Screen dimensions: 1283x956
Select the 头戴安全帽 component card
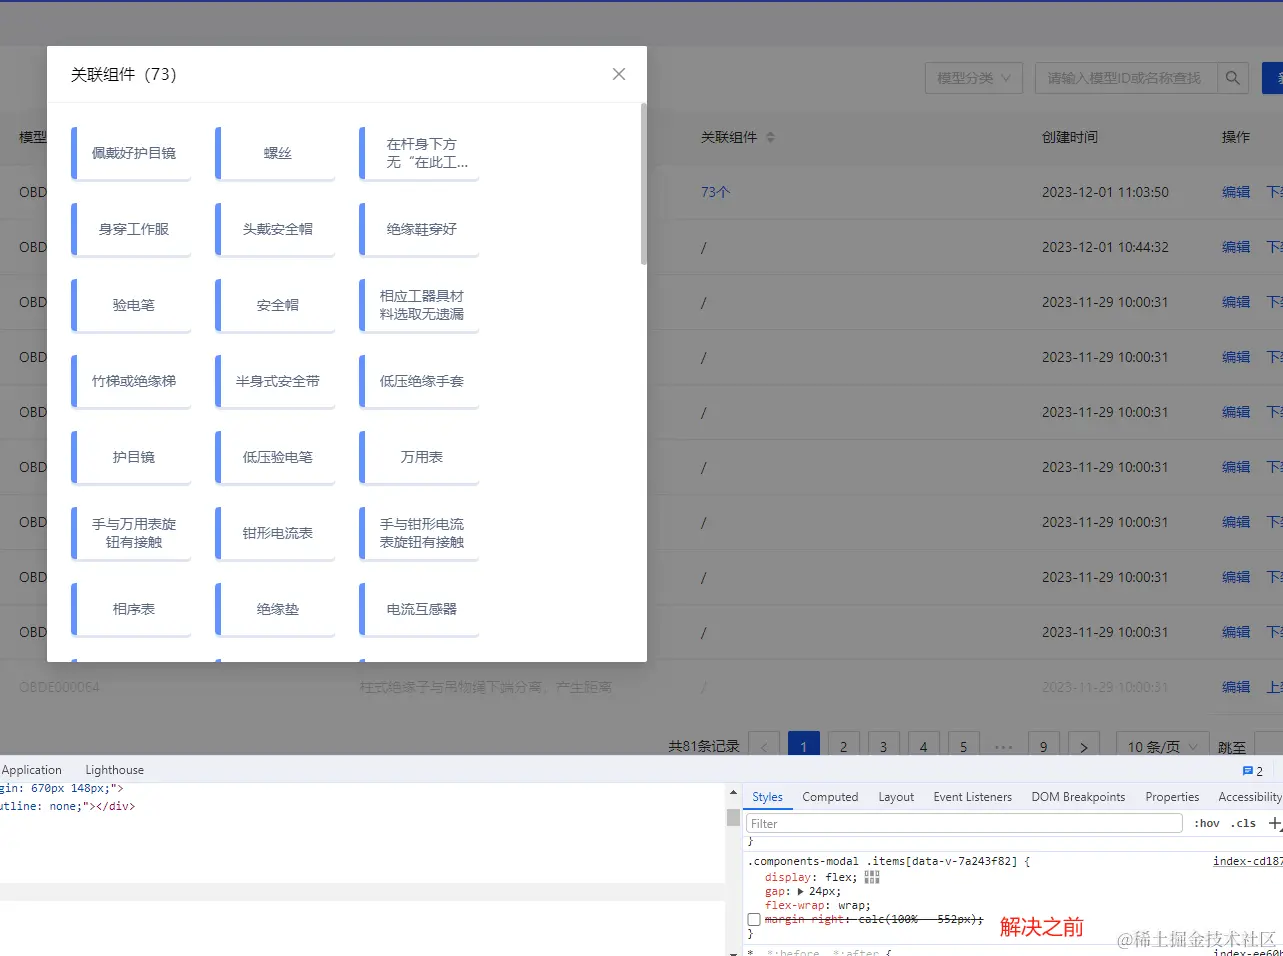[x=275, y=229]
